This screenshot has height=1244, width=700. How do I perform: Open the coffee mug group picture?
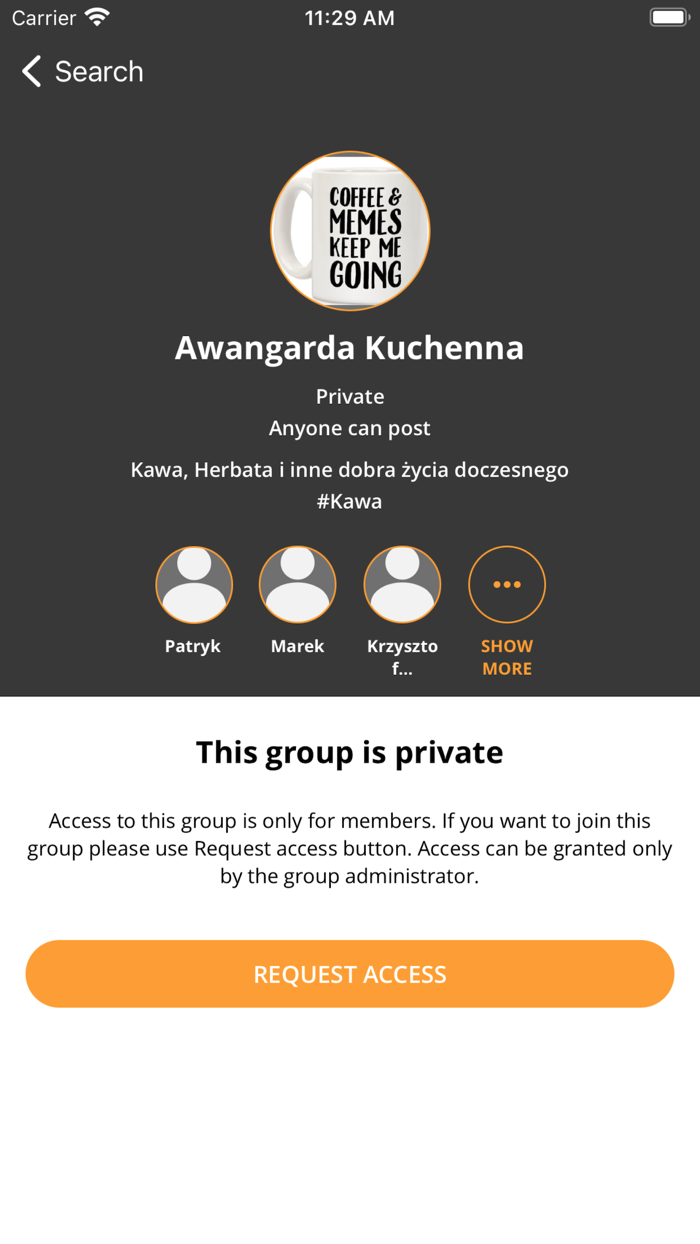click(350, 231)
